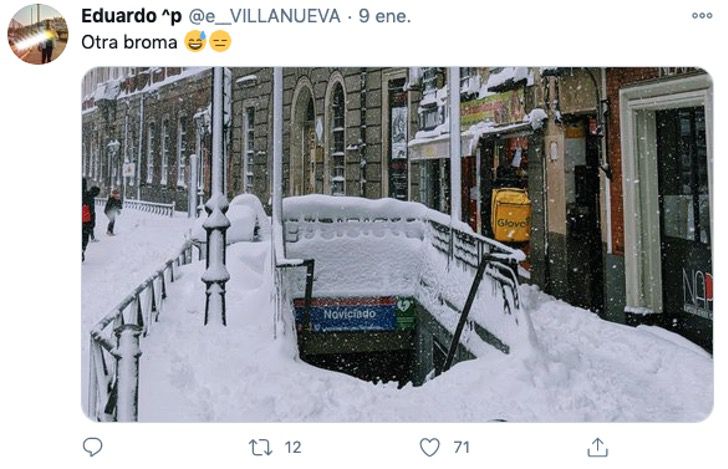The width and height of the screenshot is (728, 469).
Task: Click the snow-covered lamp post in photo
Action: tap(216, 197)
